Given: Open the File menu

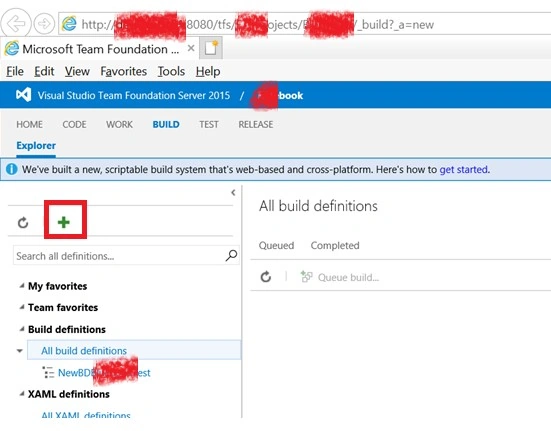Looking at the screenshot, I should click(15, 71).
